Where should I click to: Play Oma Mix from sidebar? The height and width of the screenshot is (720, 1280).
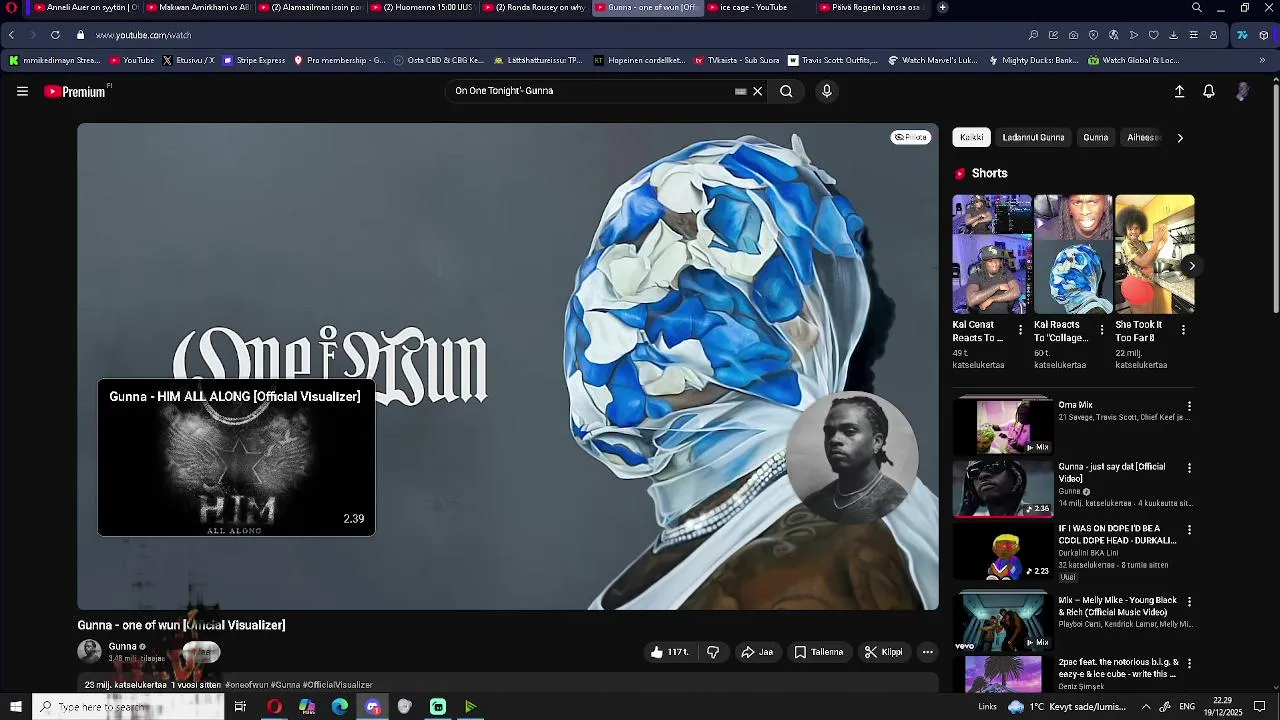click(1003, 426)
